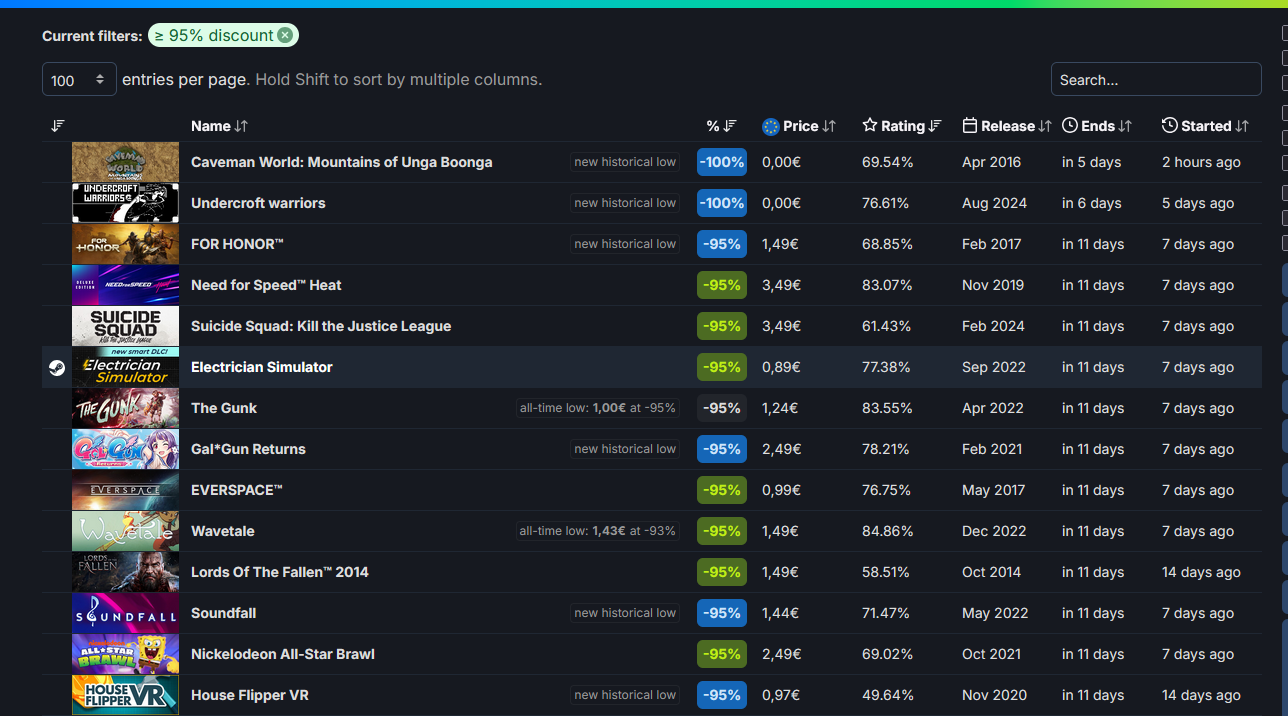Image resolution: width=1288 pixels, height=716 pixels.
Task: Click Need for Speed Heat -95% badge
Action: 722,285
